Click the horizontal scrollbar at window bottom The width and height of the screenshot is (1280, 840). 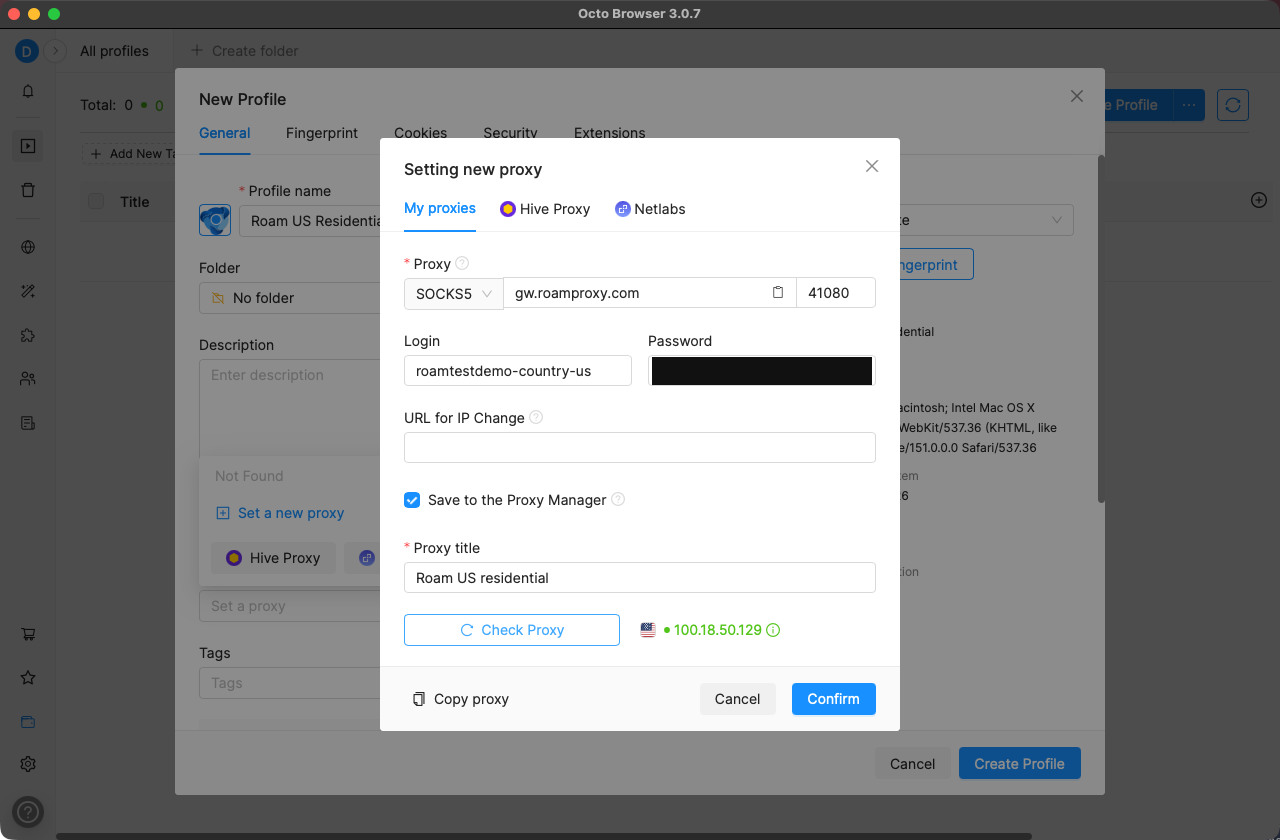click(x=545, y=835)
